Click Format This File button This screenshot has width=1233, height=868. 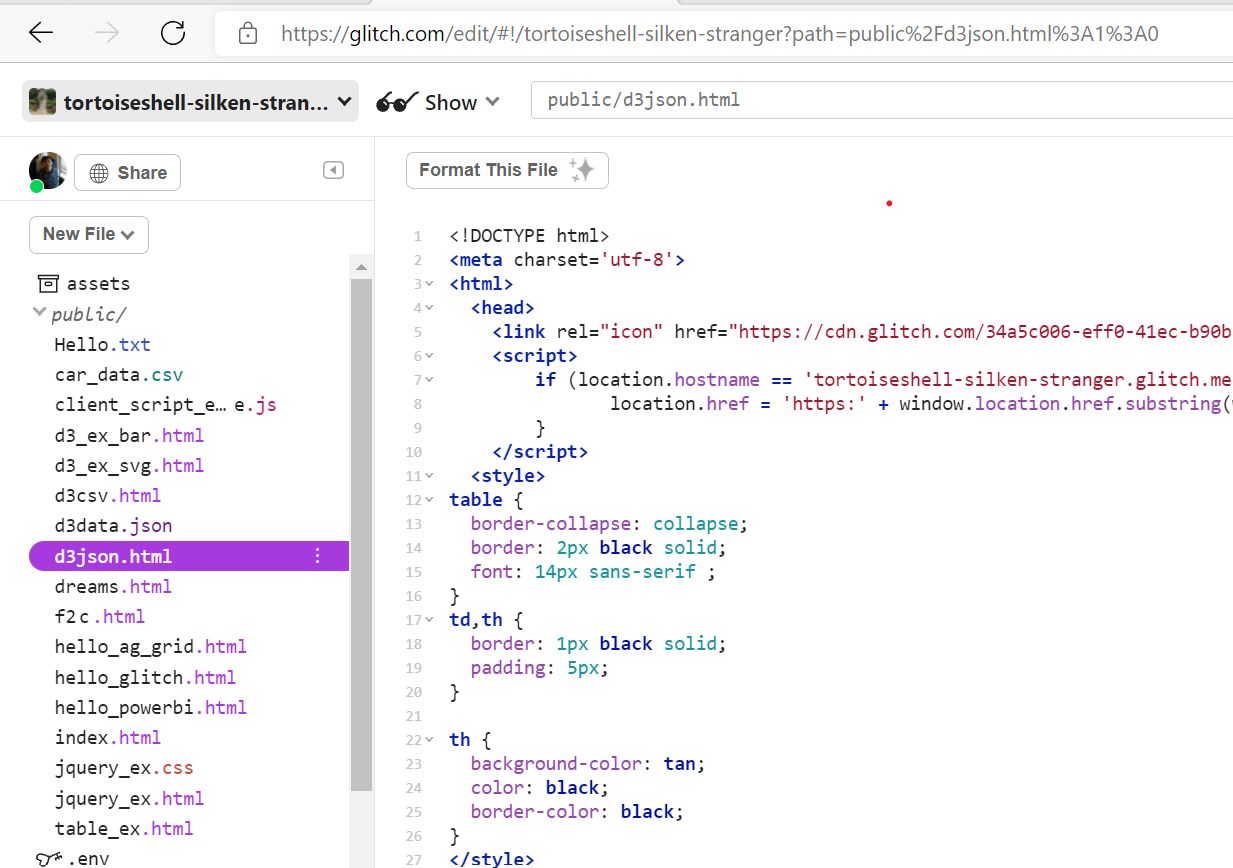point(507,170)
